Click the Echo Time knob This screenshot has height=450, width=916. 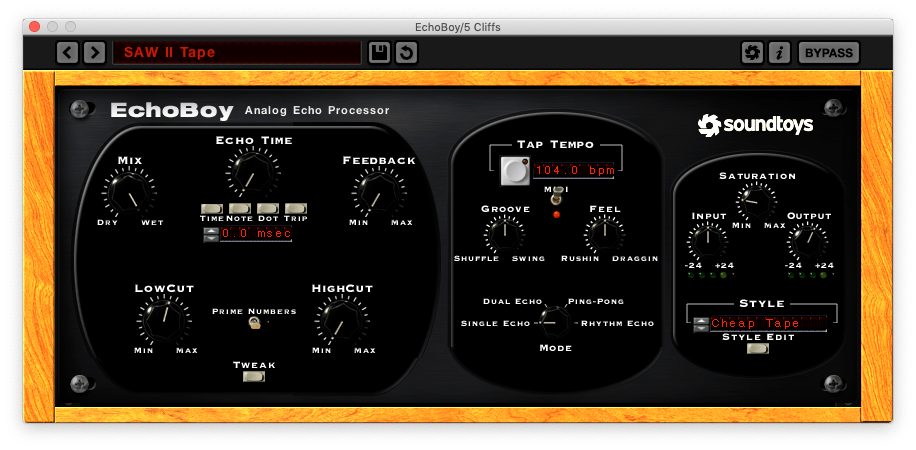(x=253, y=172)
